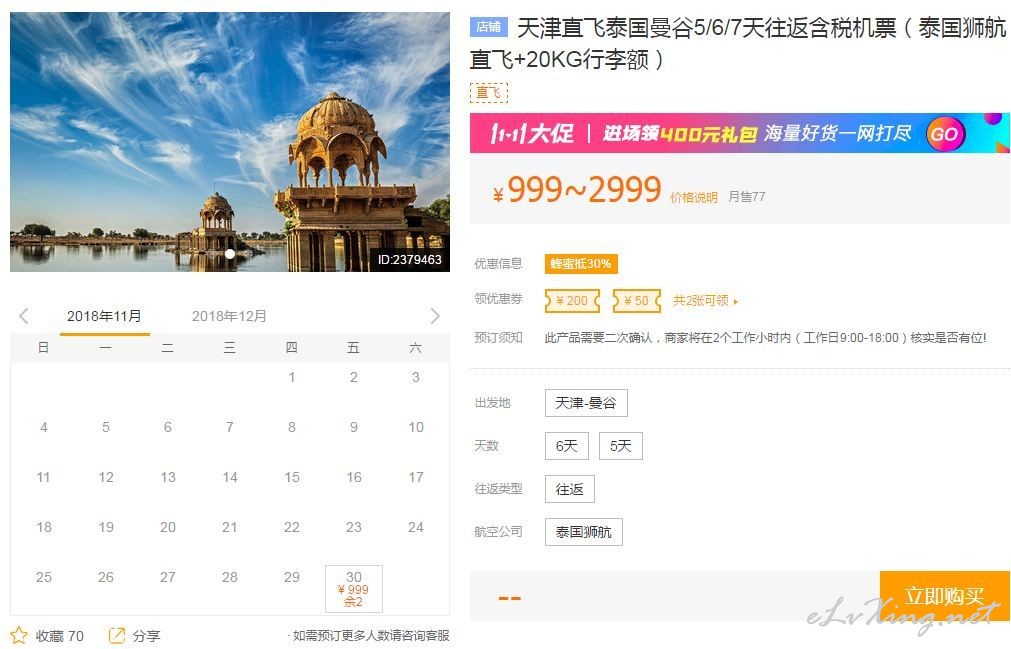
Task: Click date 7 in the calendar
Action: coord(230,427)
